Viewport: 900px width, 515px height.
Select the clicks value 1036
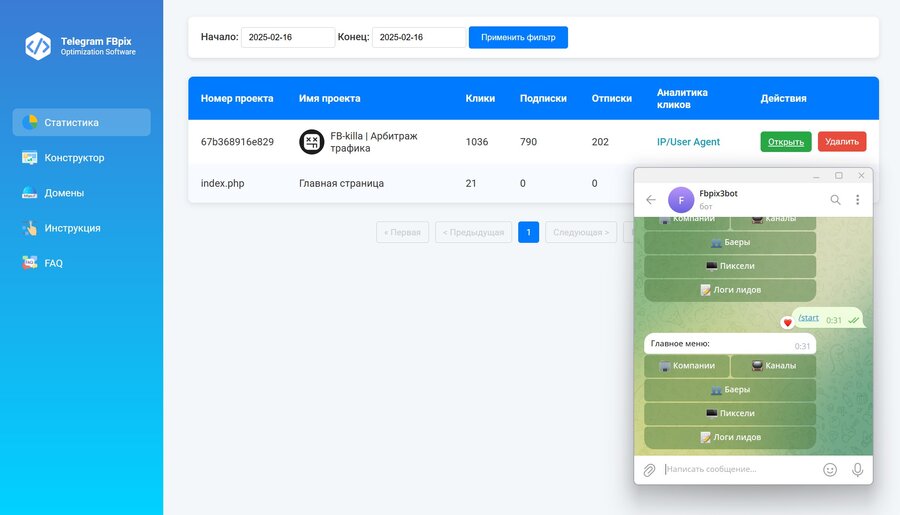click(x=477, y=142)
